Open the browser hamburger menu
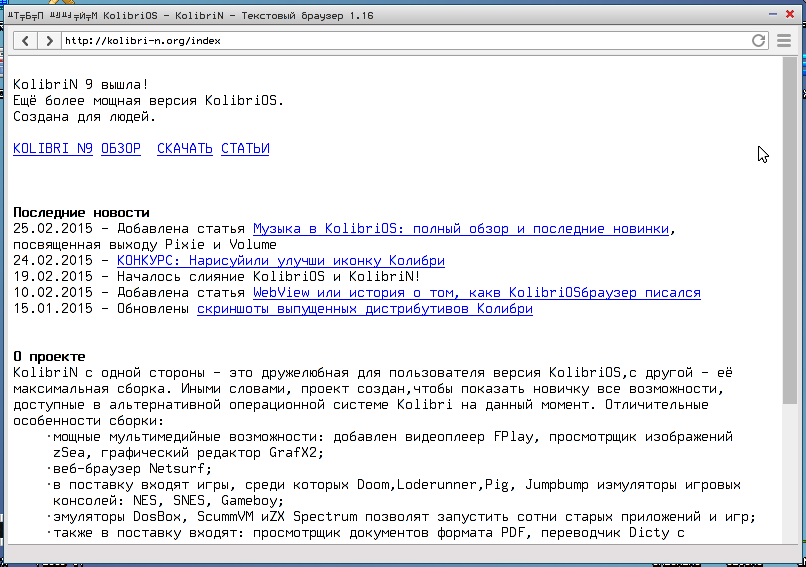Viewport: 806px width, 567px height. pyautogui.click(x=783, y=41)
